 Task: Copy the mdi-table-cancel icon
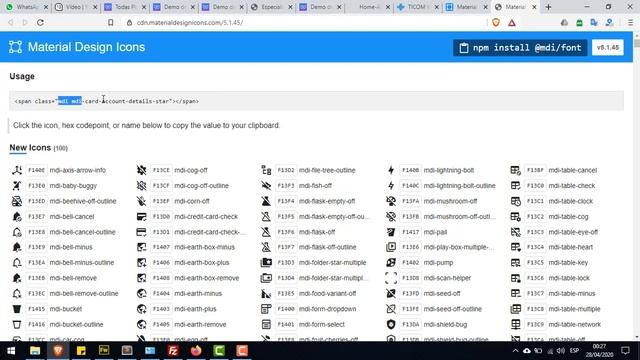pos(516,170)
